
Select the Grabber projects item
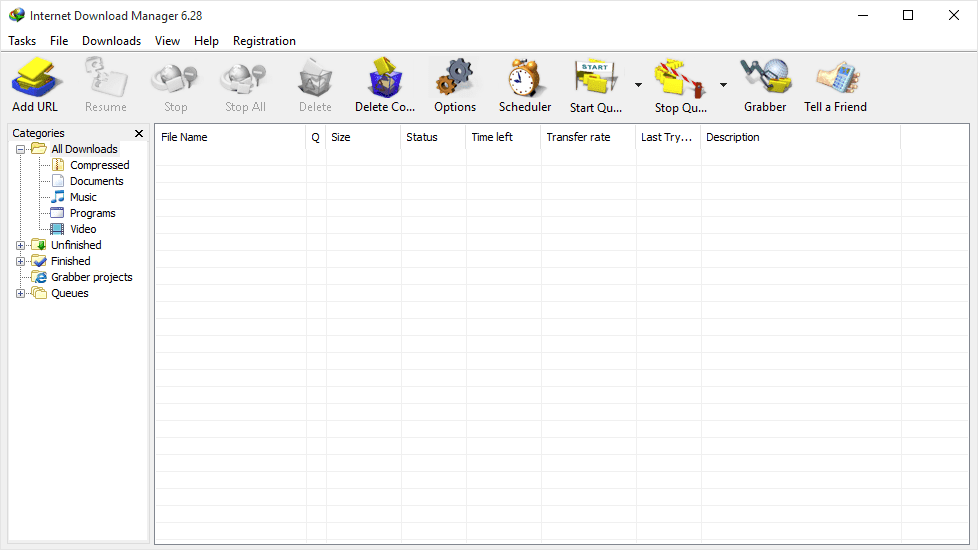[92, 277]
